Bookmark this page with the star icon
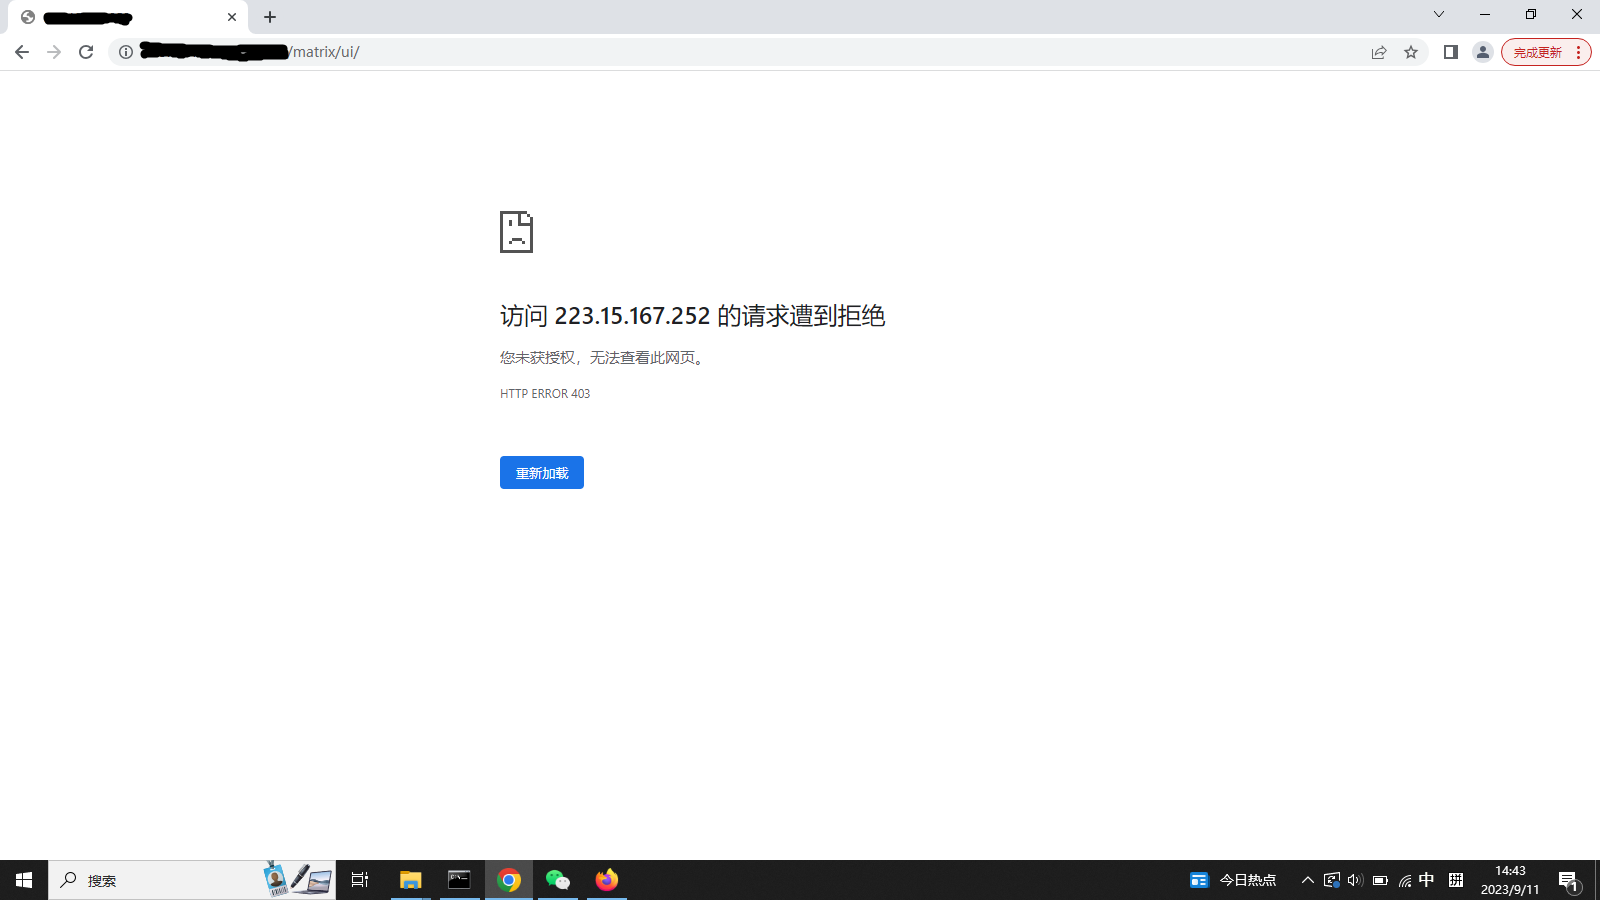This screenshot has width=1600, height=900. click(1411, 52)
